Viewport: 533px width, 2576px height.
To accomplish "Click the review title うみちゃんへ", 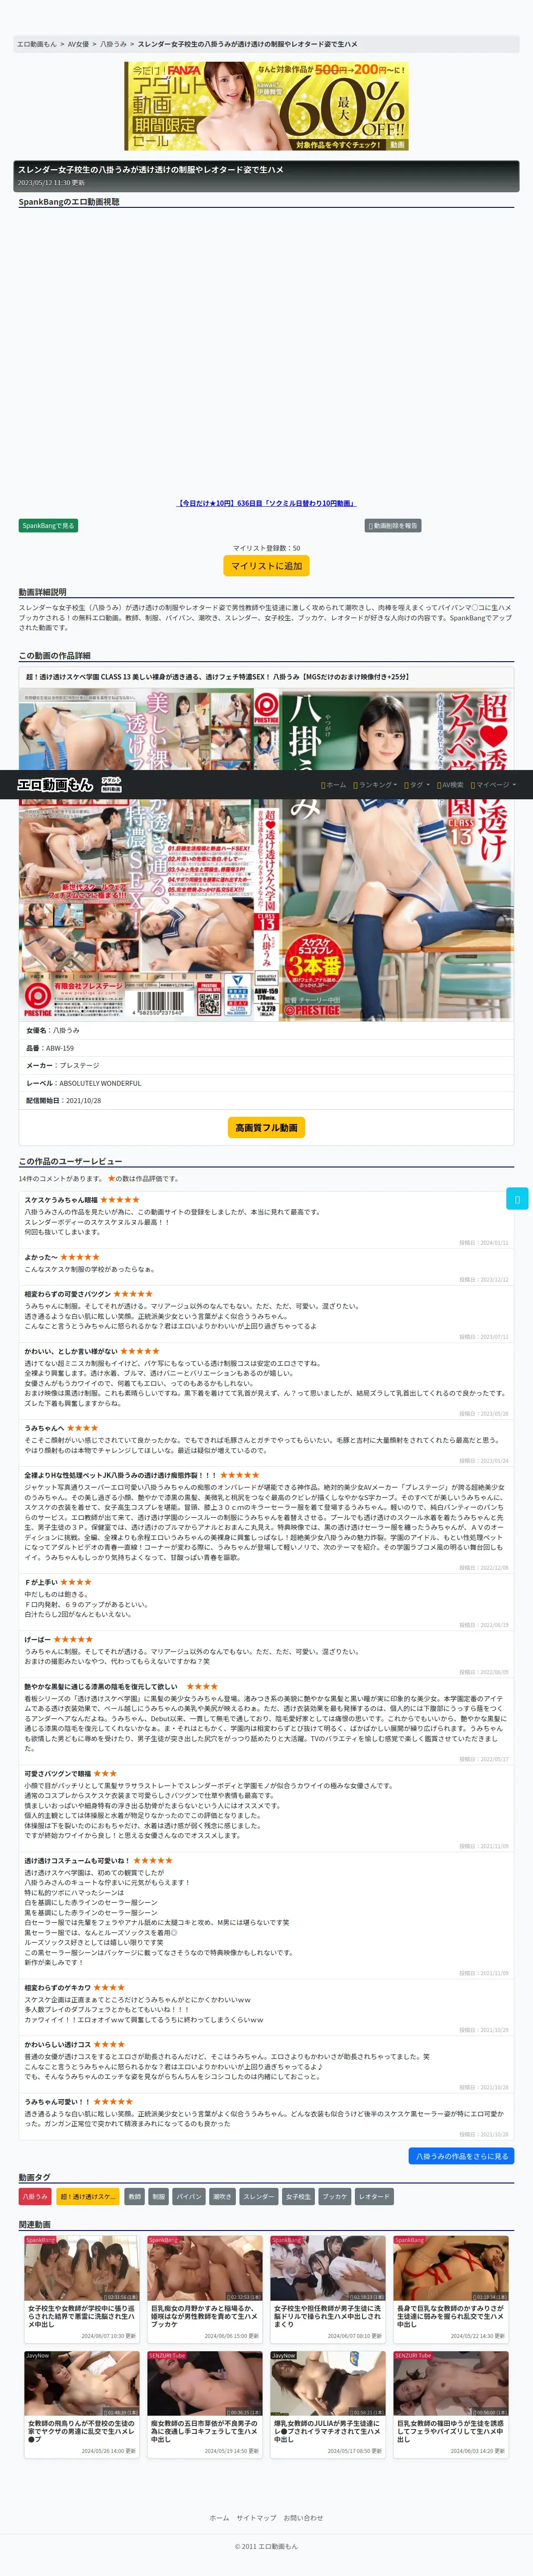I will (44, 1428).
